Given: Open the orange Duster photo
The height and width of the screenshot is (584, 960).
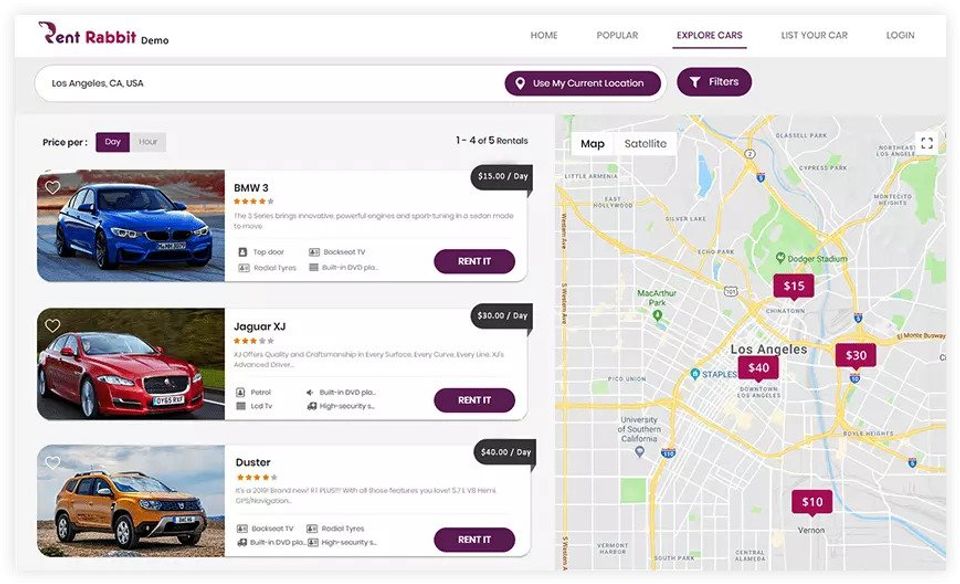Looking at the screenshot, I should pos(131,501).
